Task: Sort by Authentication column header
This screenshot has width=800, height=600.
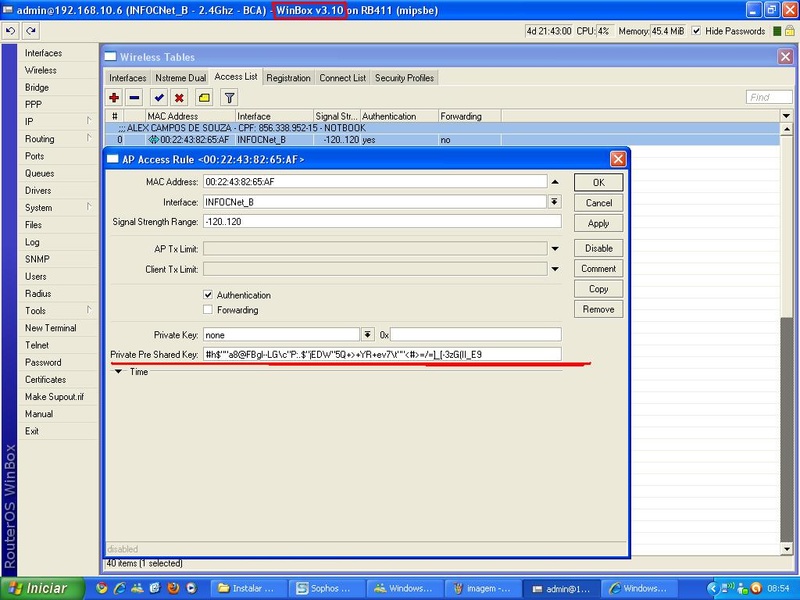Action: pos(399,116)
